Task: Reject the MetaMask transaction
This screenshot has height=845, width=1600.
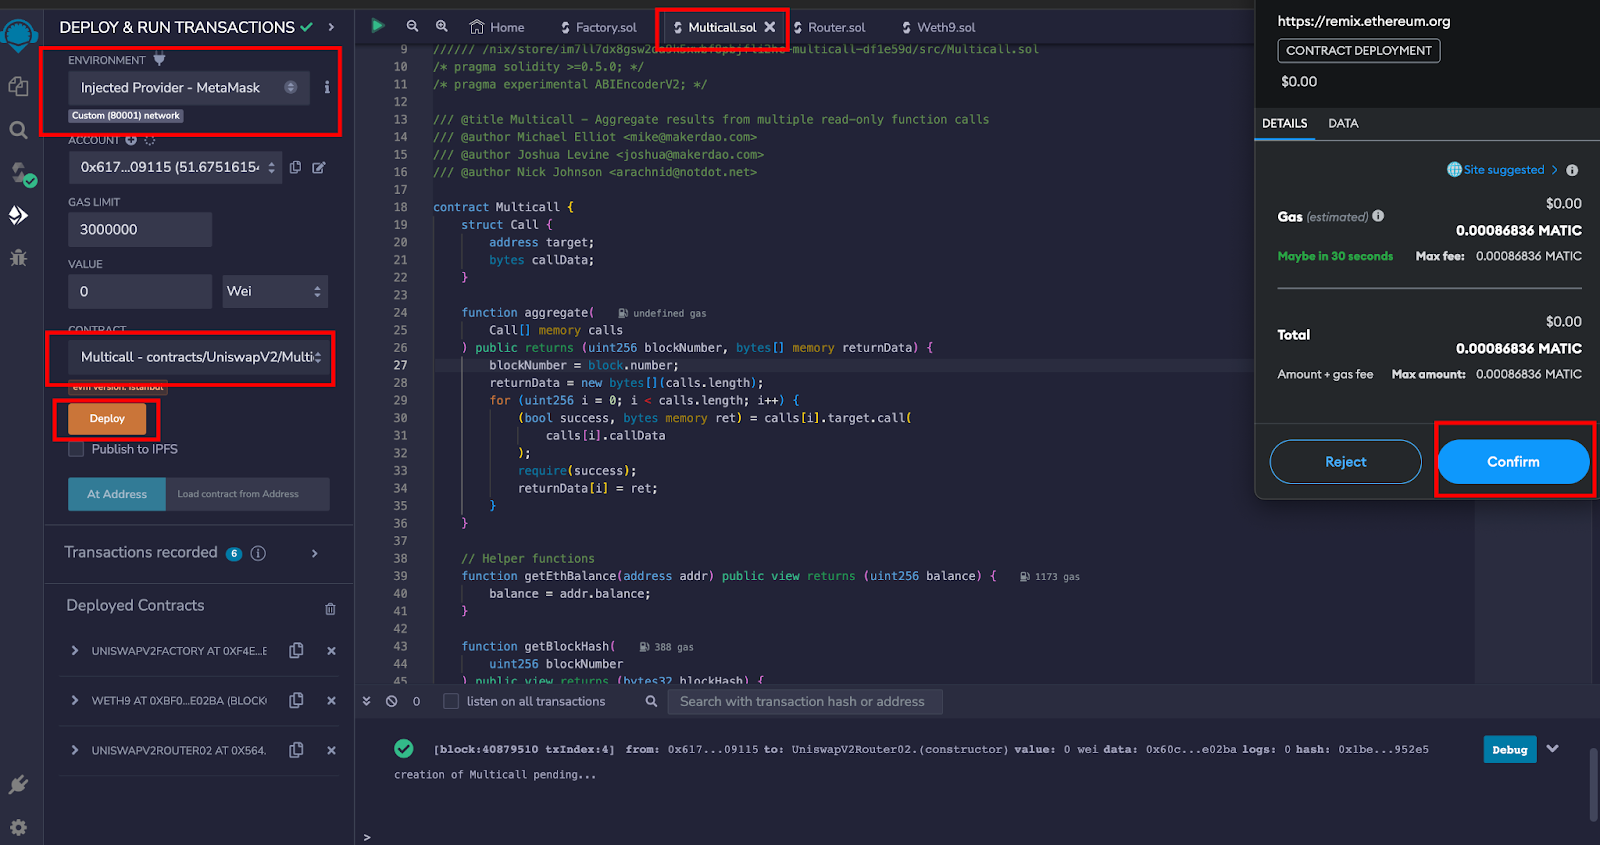Action: point(1345,462)
